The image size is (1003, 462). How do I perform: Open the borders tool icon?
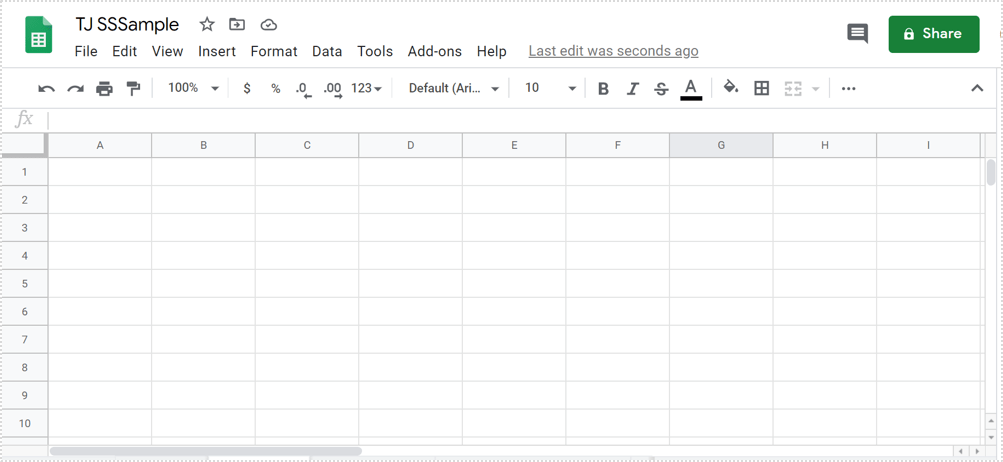tap(761, 88)
